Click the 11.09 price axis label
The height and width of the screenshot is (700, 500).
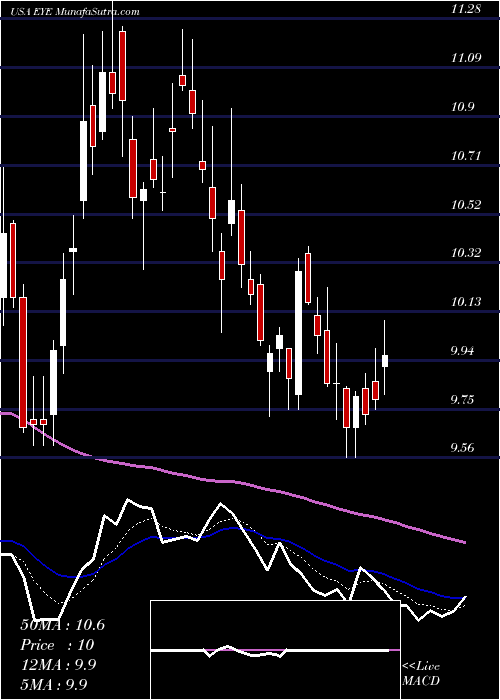[x=466, y=58]
